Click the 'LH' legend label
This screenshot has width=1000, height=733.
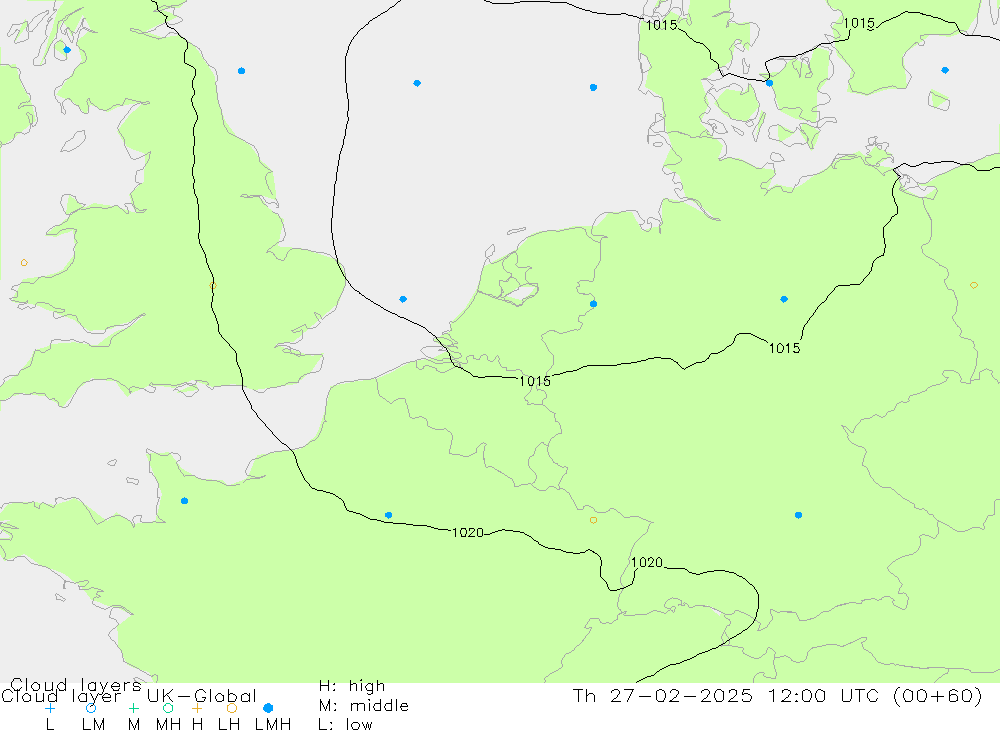[228, 725]
